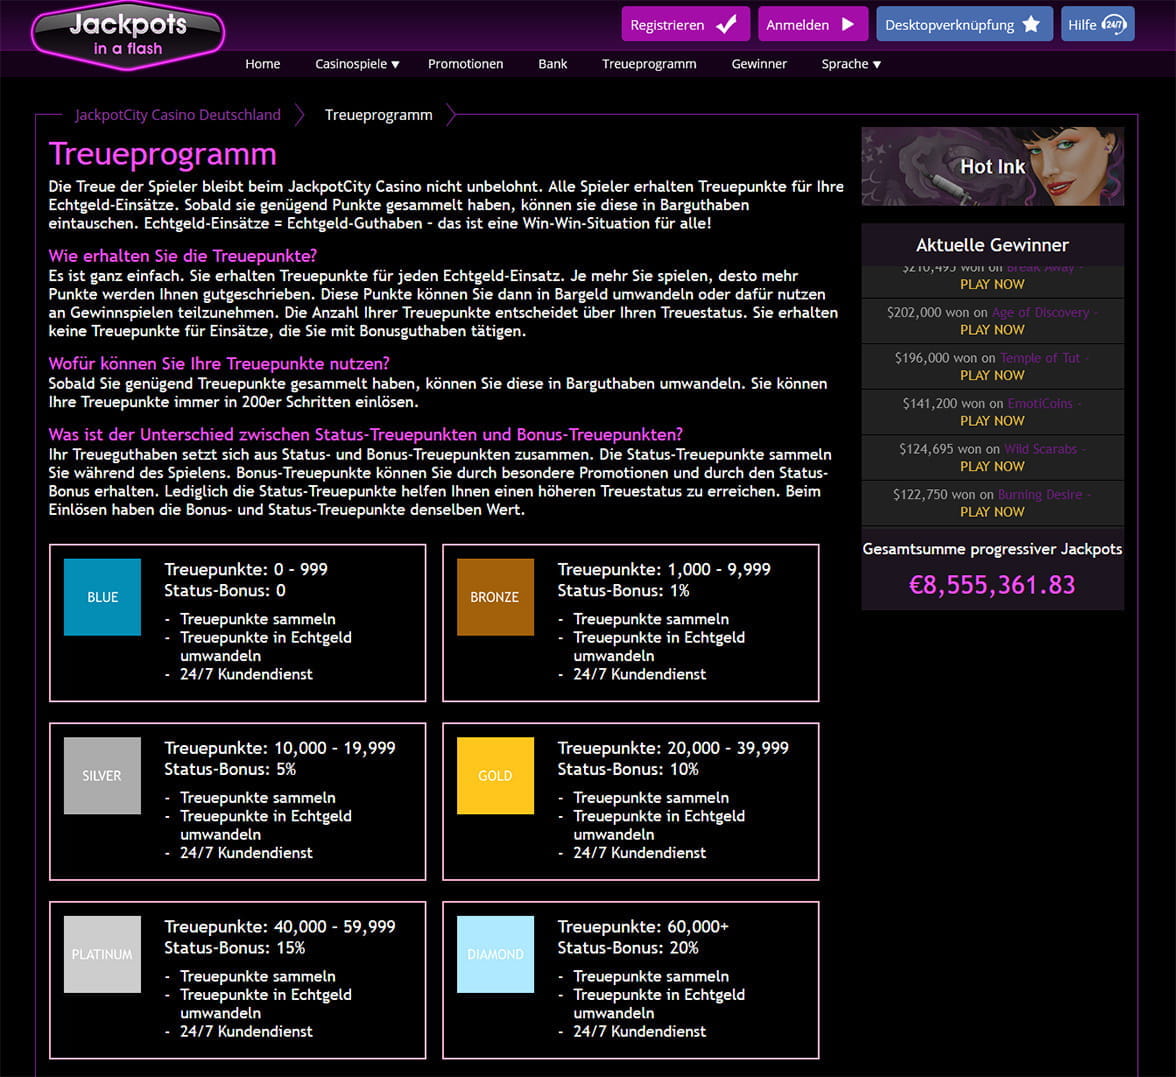Click the €8,555,361.83 jackpot total
This screenshot has width=1176, height=1077.
(x=992, y=585)
